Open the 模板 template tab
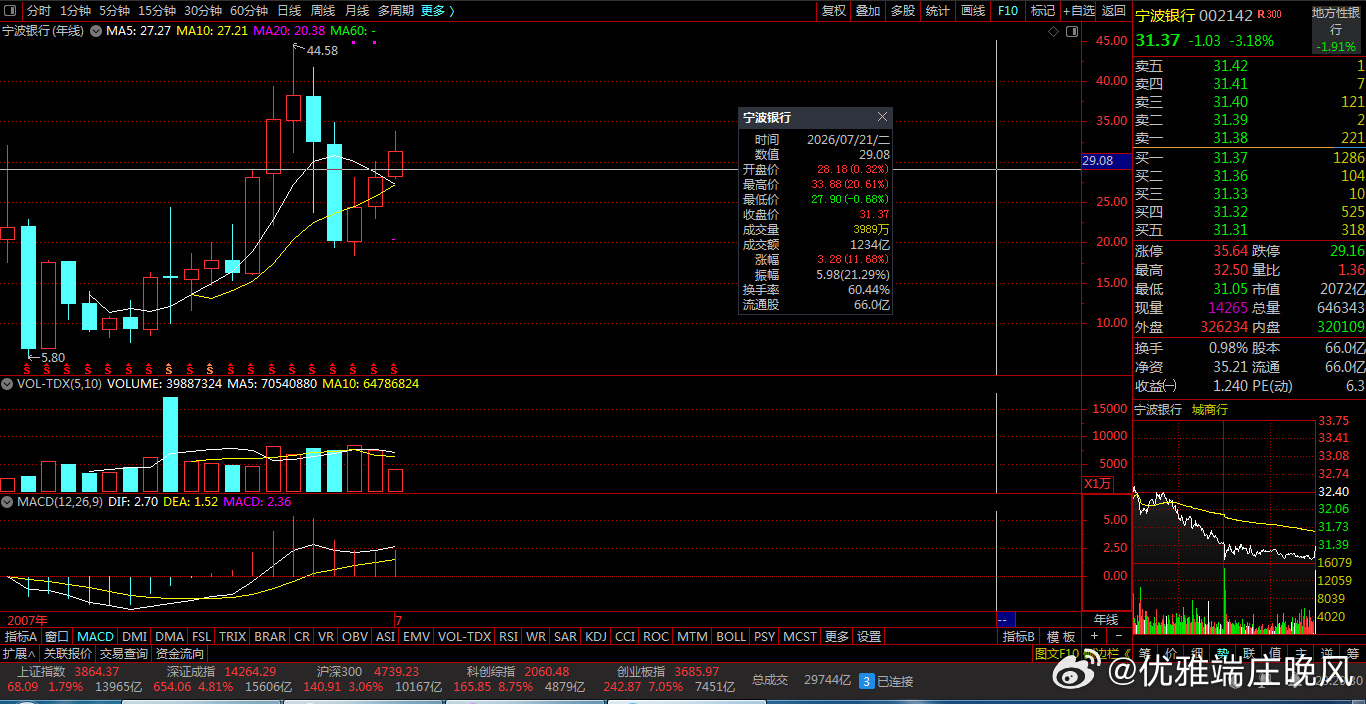Screen dimensions: 1366x704 (x=1061, y=636)
